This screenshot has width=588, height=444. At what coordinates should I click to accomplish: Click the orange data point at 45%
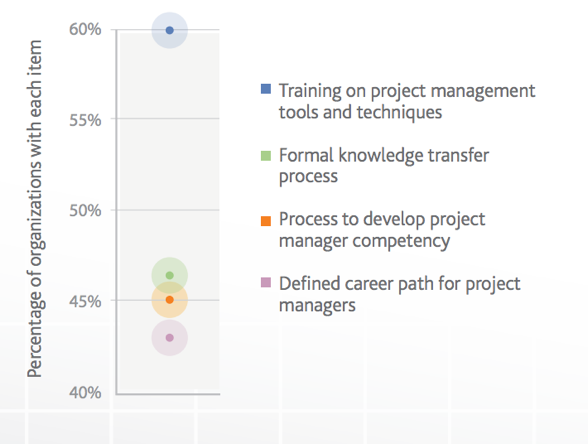170,300
